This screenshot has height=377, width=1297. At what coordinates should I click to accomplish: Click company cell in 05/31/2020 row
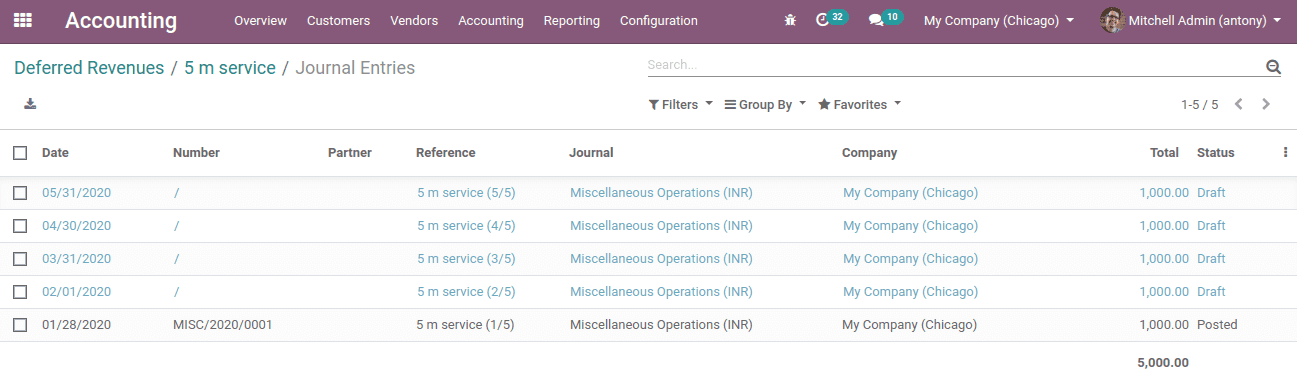[910, 193]
